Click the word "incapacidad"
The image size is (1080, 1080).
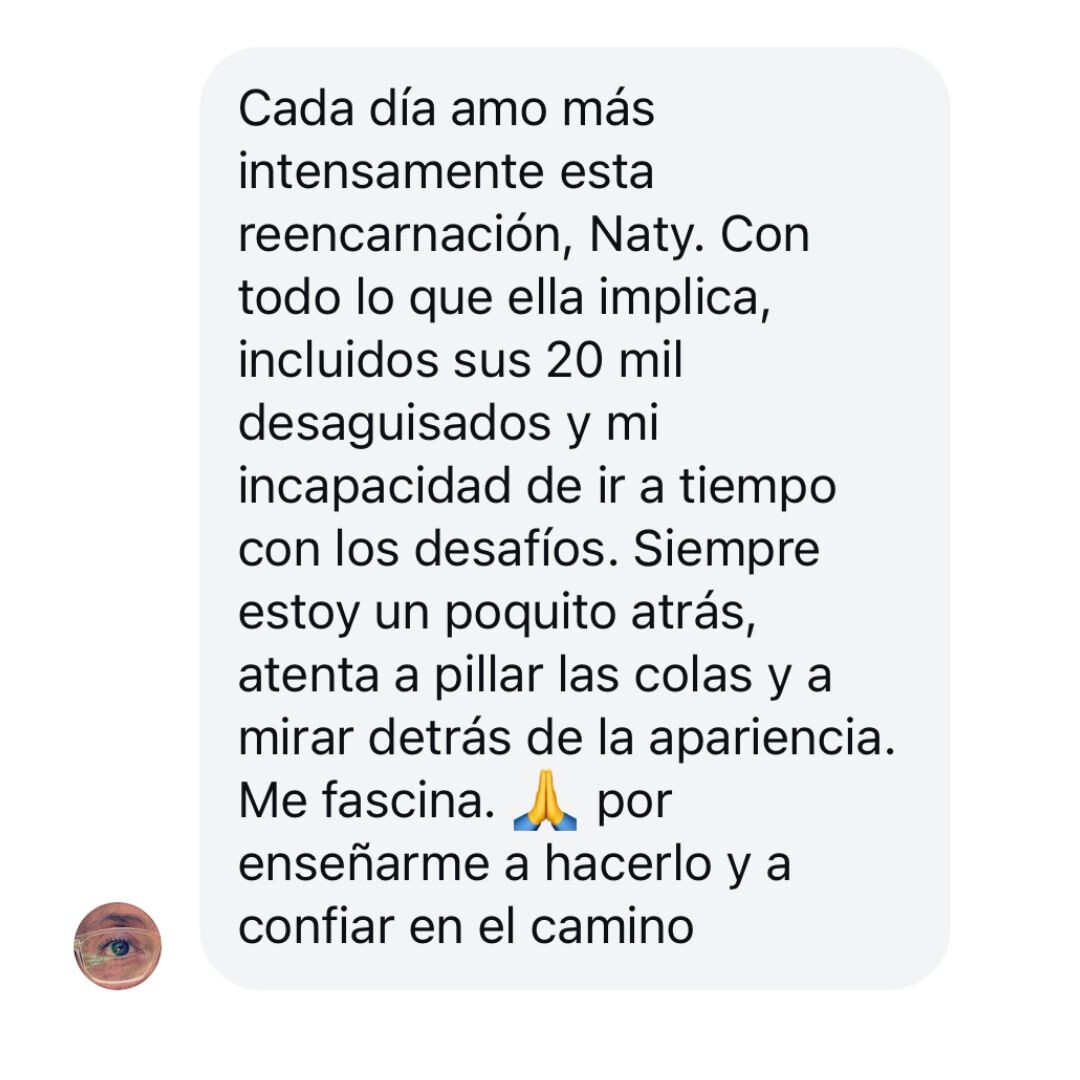[x=375, y=488]
